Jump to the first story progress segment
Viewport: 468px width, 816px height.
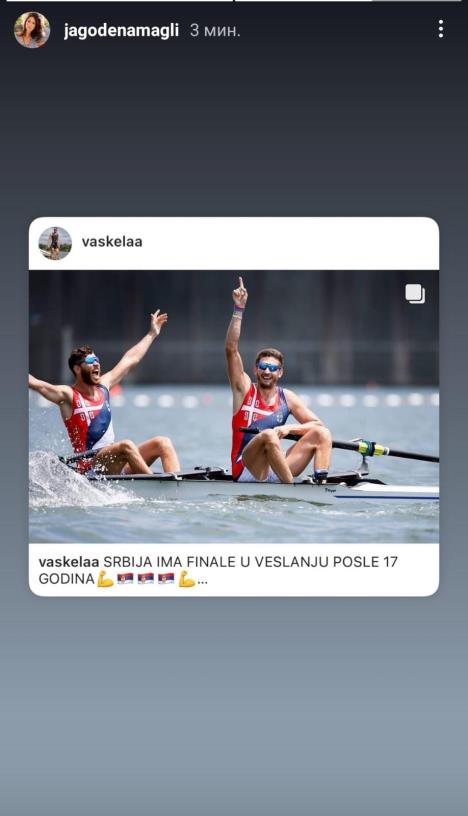119,1
